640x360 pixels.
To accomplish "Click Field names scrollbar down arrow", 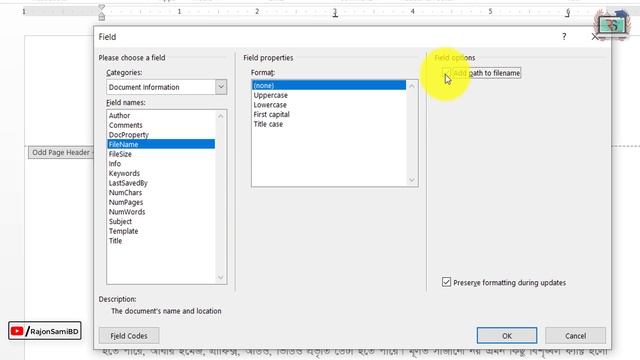I will pyautogui.click(x=220, y=278).
